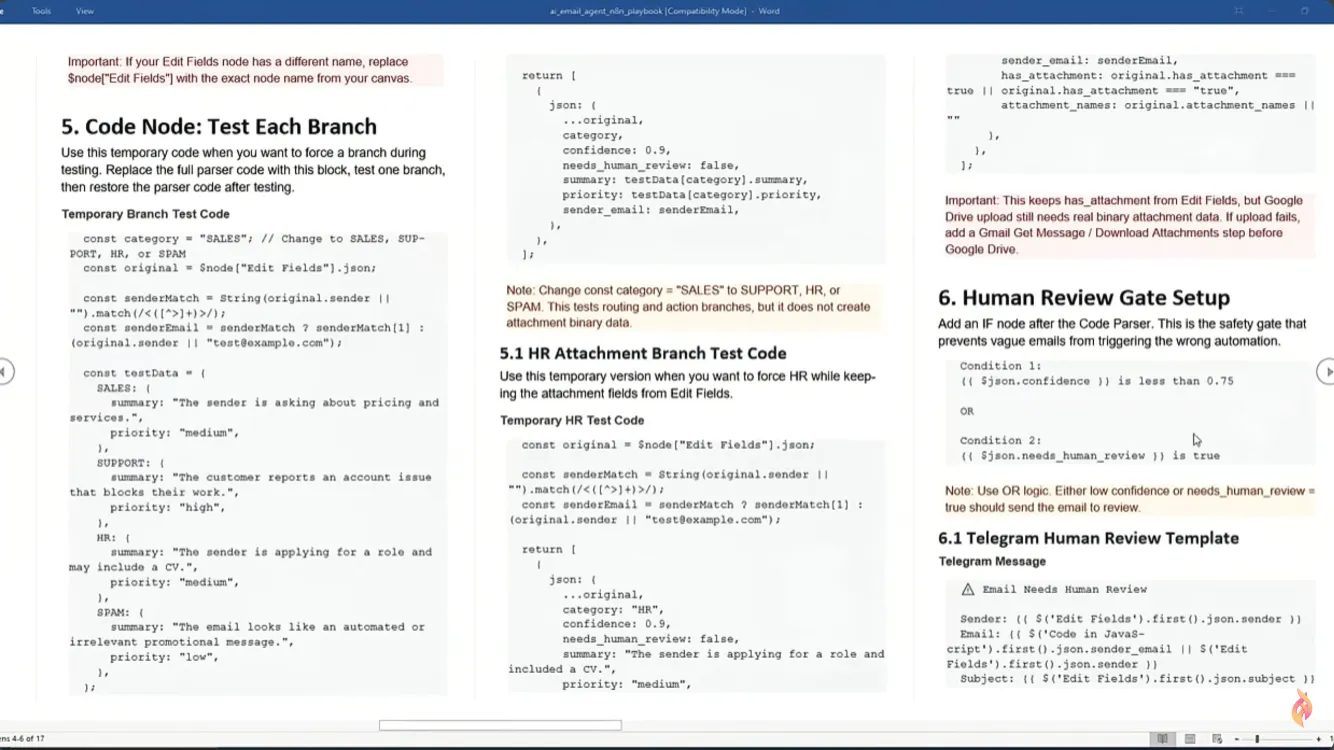Click the 'Email Needs Human Review' line
Image resolution: width=1334 pixels, height=750 pixels.
click(x=1054, y=590)
